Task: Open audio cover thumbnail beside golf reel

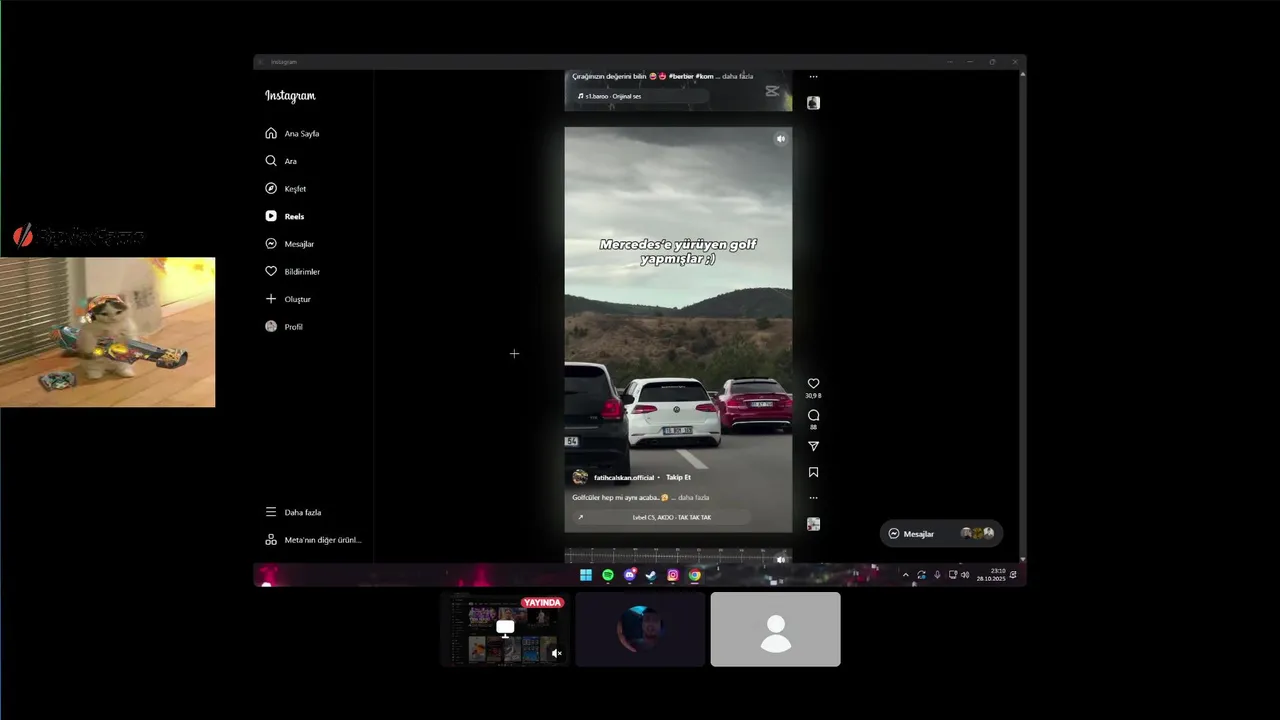Action: pos(813,524)
